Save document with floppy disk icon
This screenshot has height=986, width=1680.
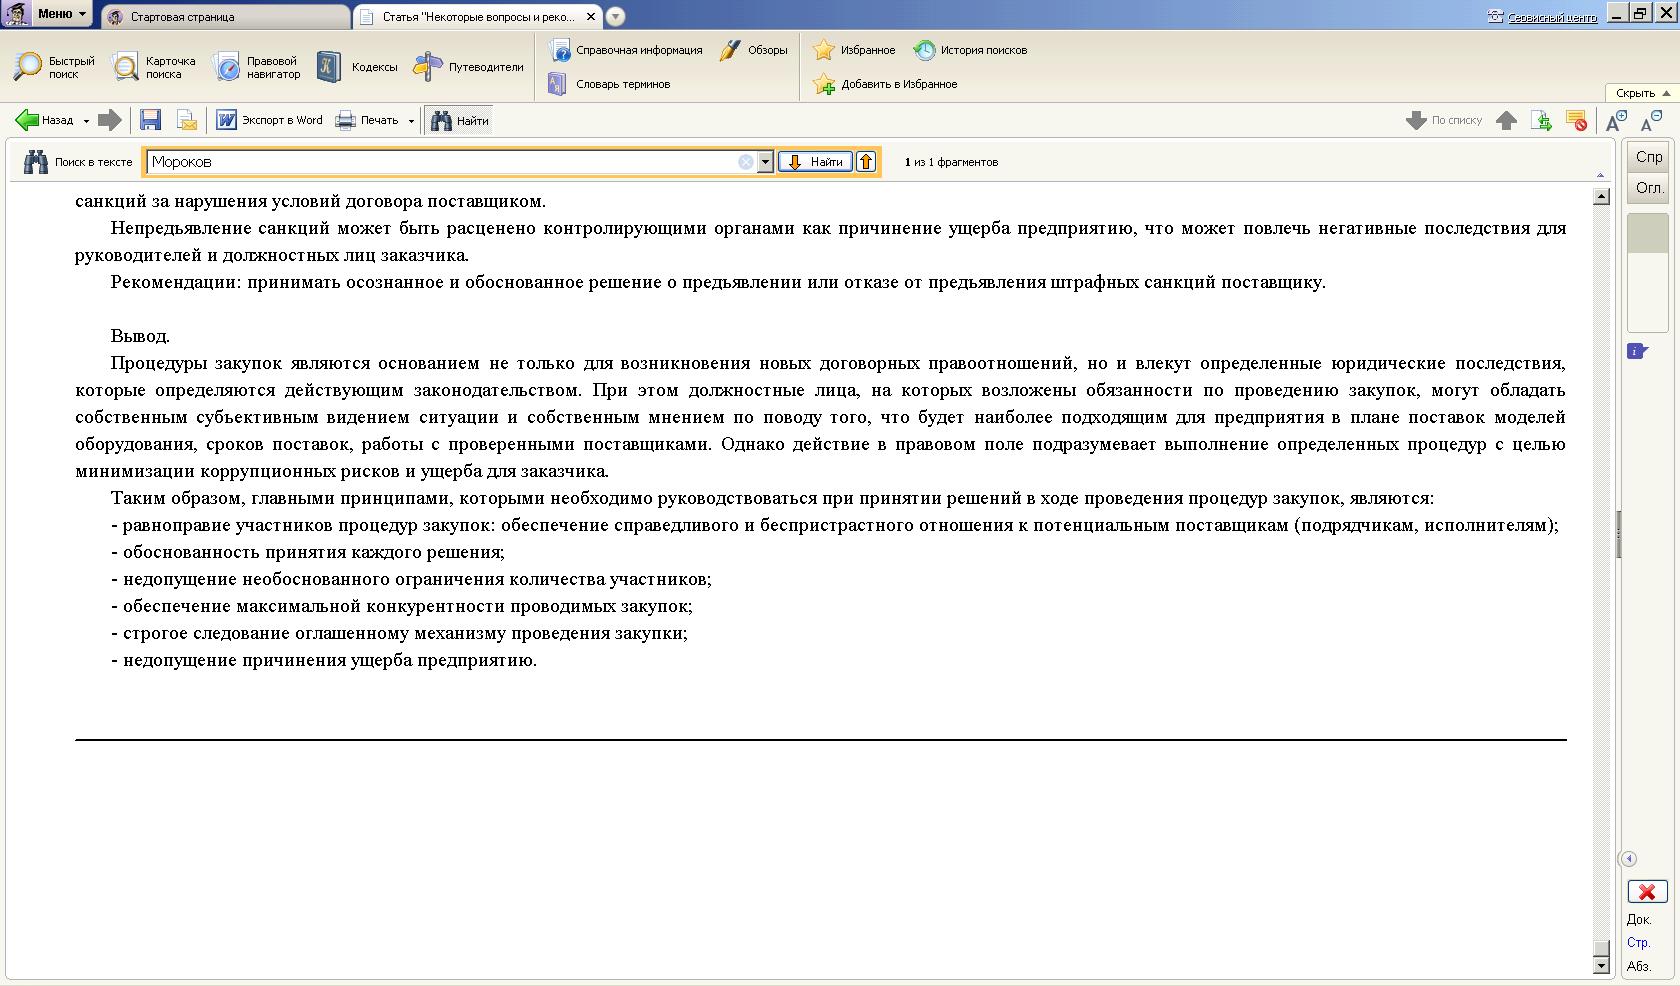click(x=151, y=120)
